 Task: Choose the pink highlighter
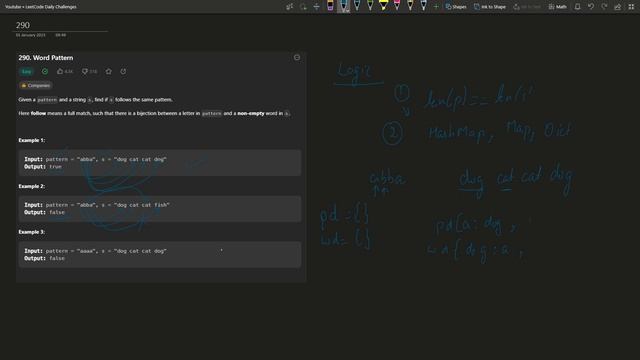click(397, 6)
